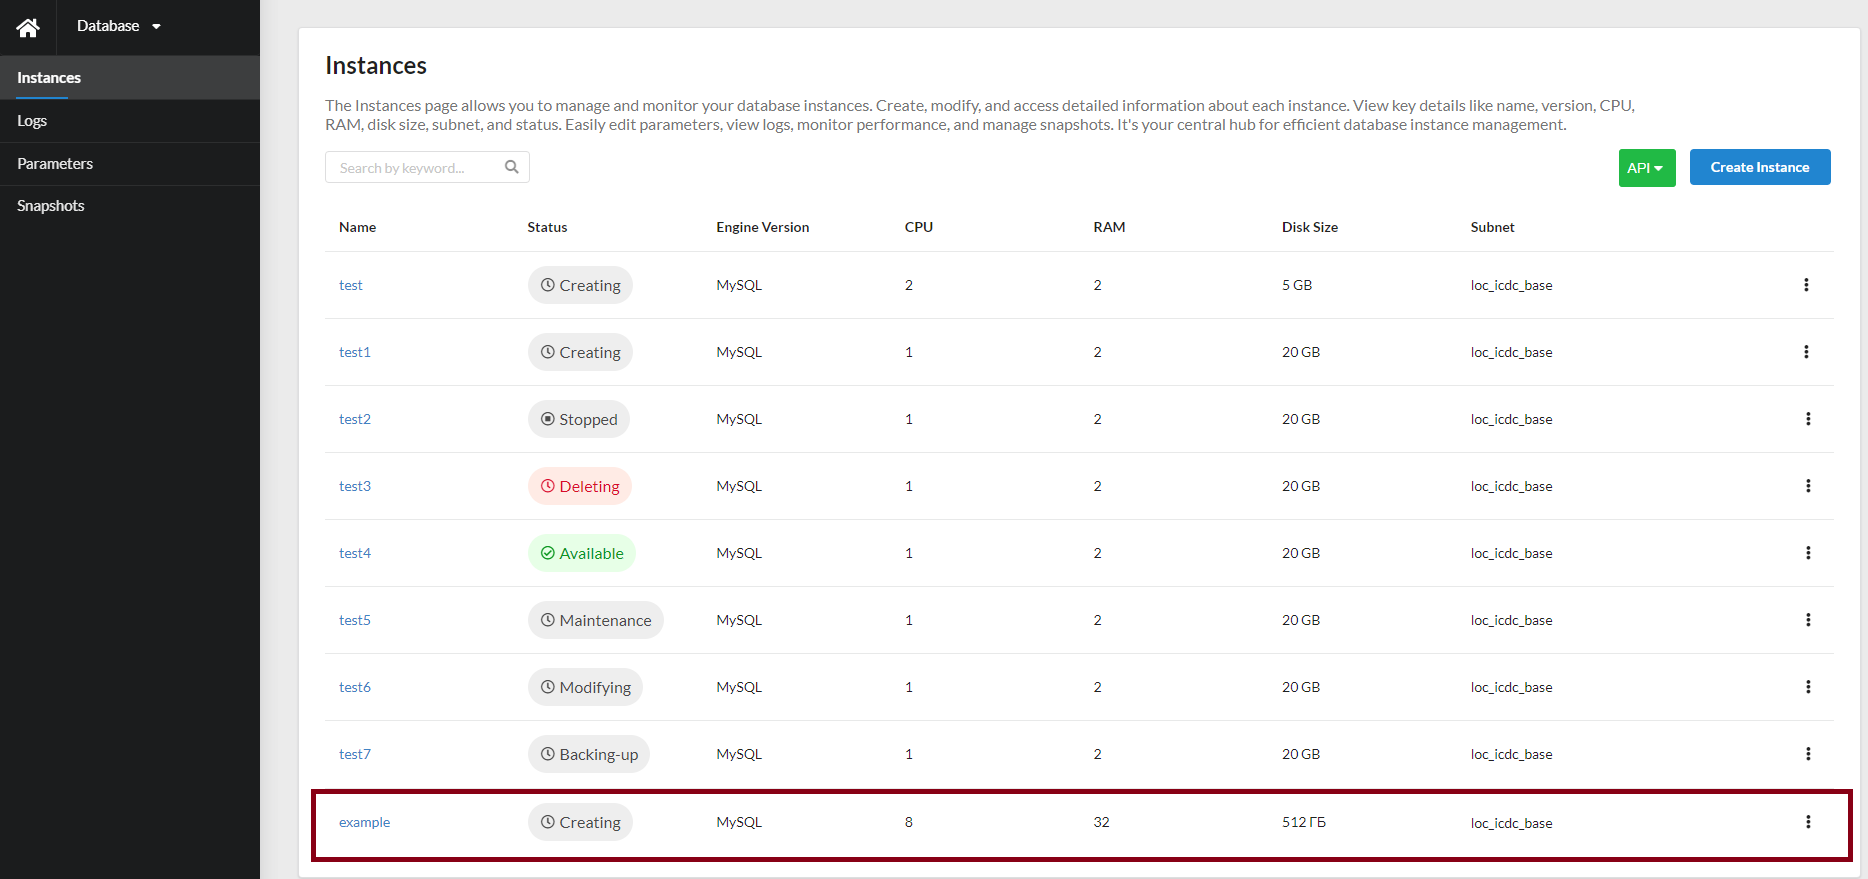Open row options for test6 instance

pyautogui.click(x=1807, y=687)
